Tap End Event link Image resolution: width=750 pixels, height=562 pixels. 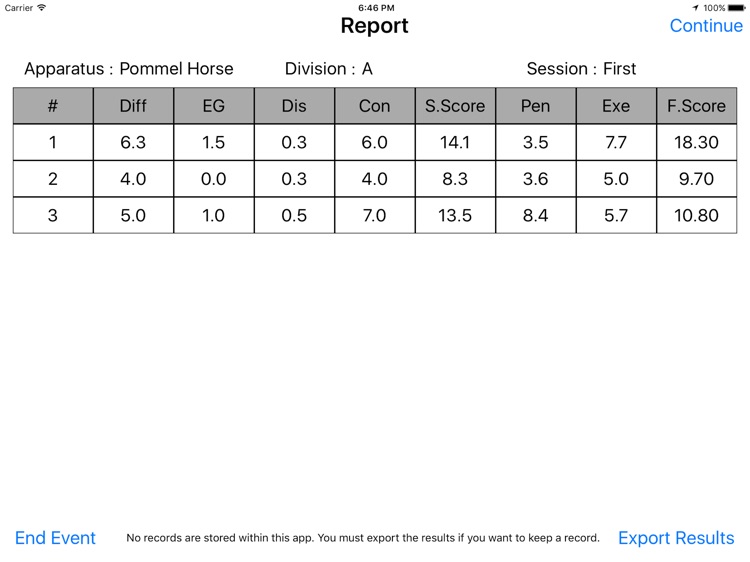click(x=55, y=538)
